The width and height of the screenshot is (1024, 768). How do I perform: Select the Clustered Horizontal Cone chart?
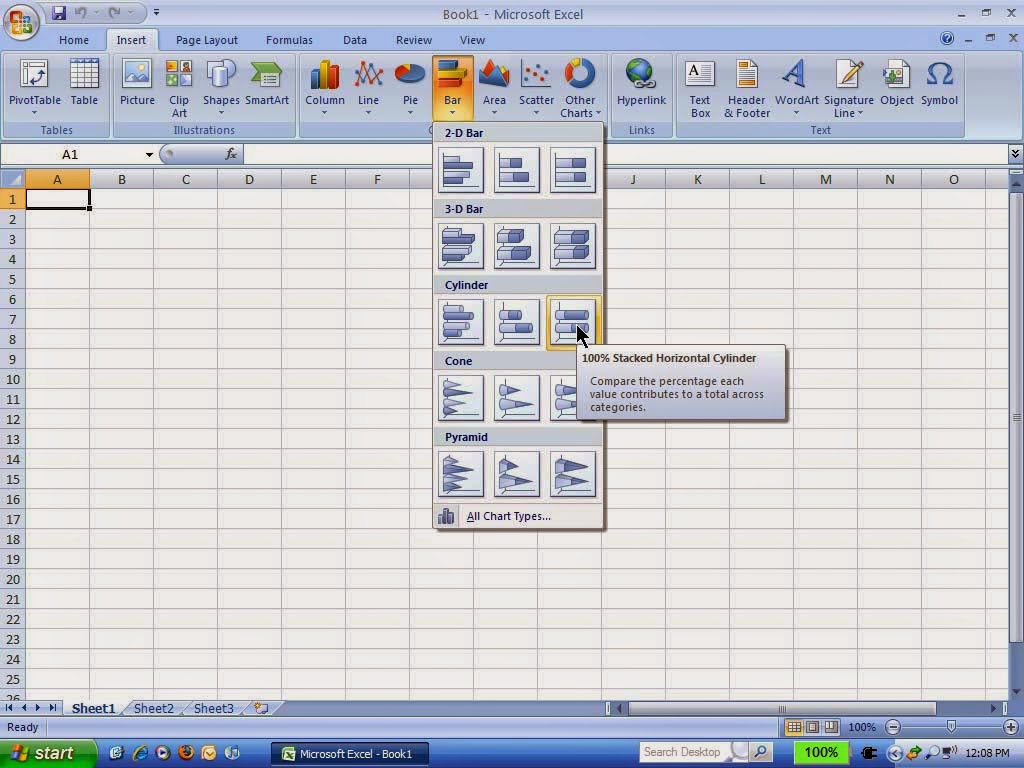coord(461,398)
